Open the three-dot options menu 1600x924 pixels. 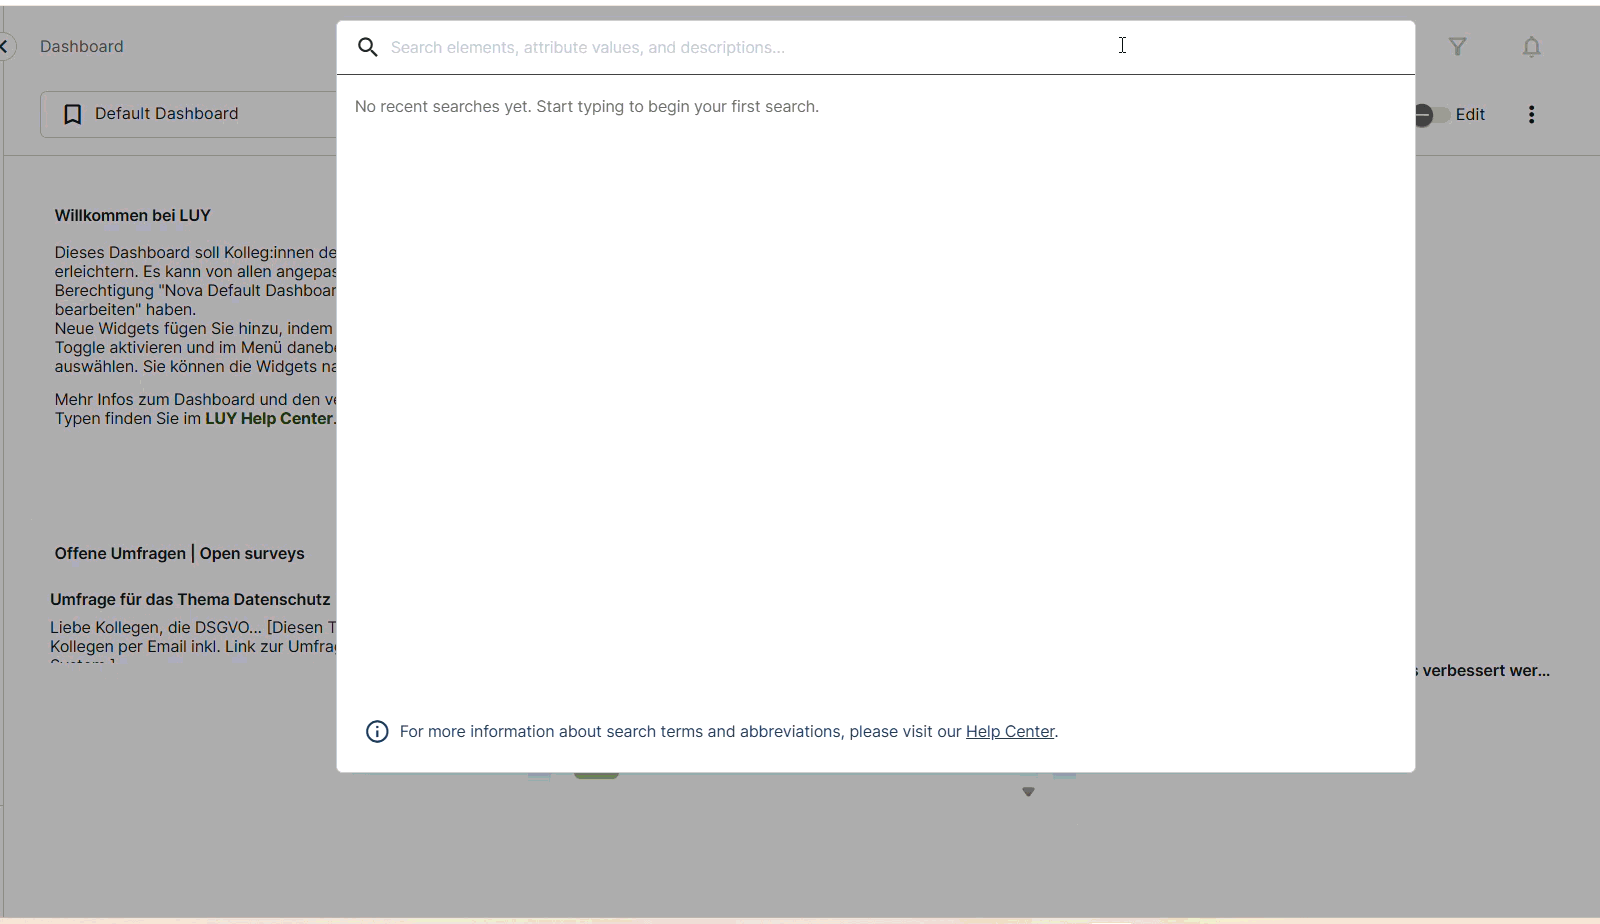click(1532, 114)
